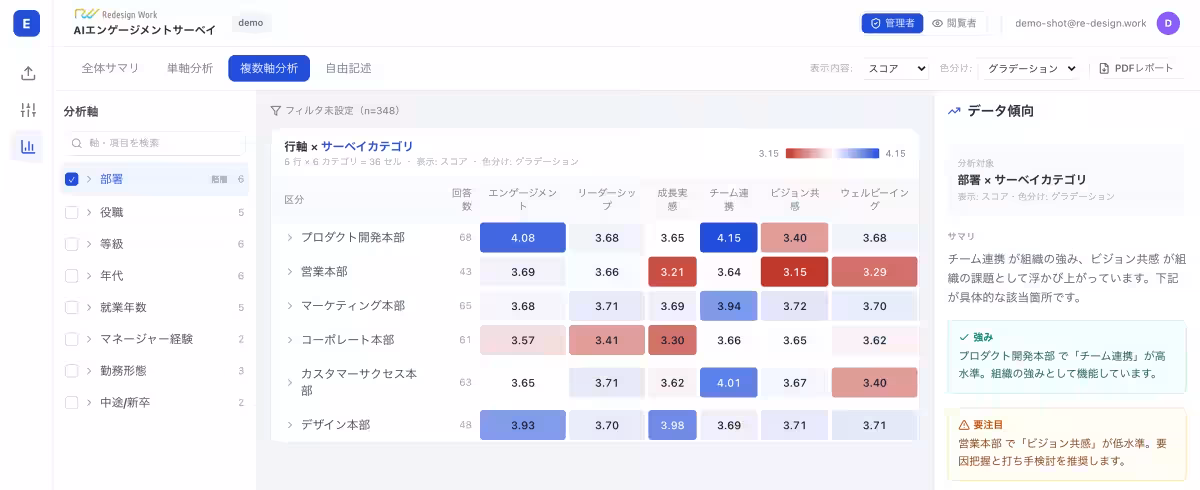Open the 表示内容 スコア dropdown
The height and width of the screenshot is (490, 1200).
(896, 68)
